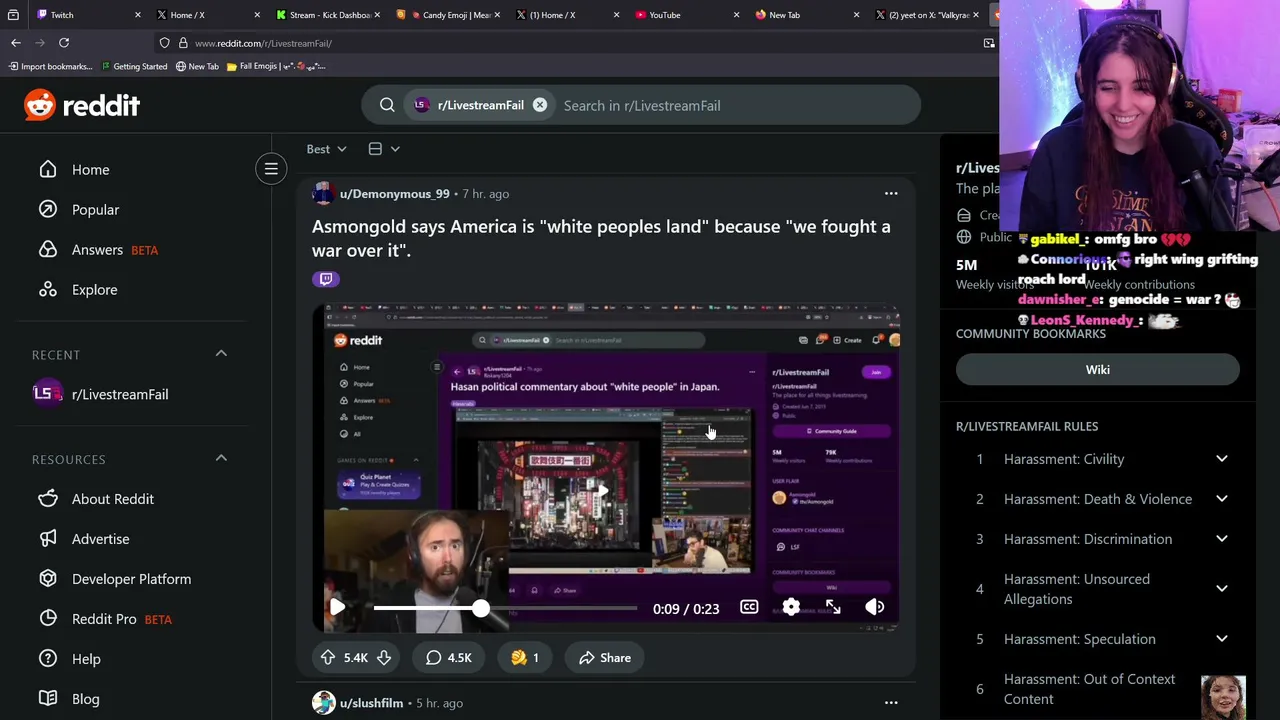
Task: Play the embedded video
Action: click(x=337, y=608)
